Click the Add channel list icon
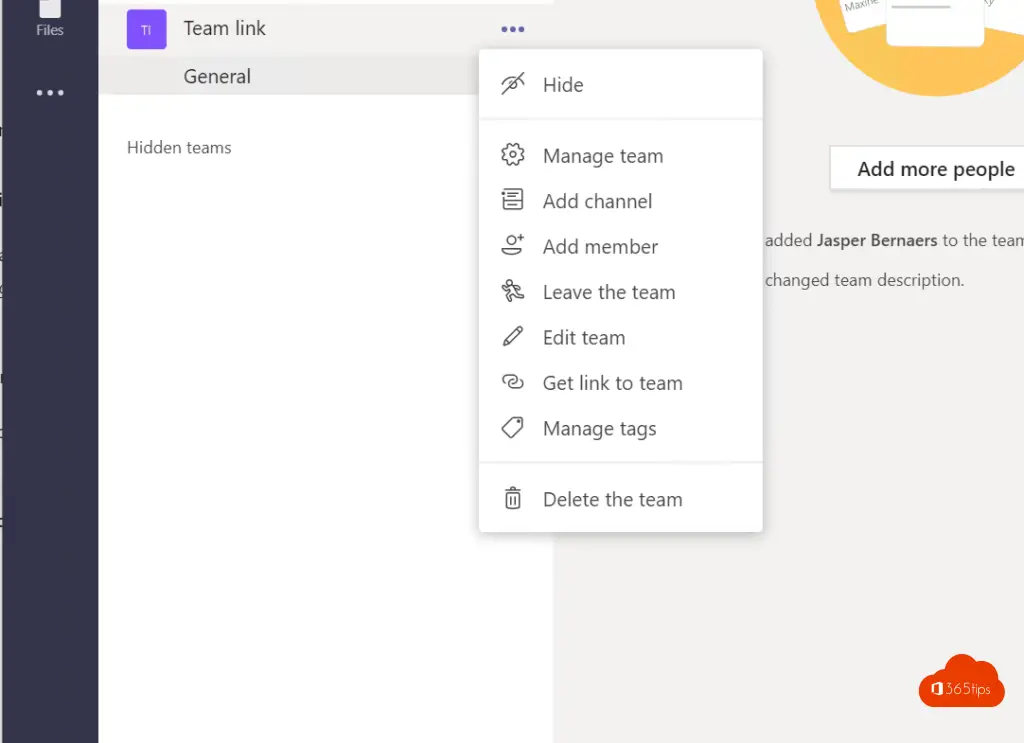Image resolution: width=1024 pixels, height=743 pixels. point(512,201)
